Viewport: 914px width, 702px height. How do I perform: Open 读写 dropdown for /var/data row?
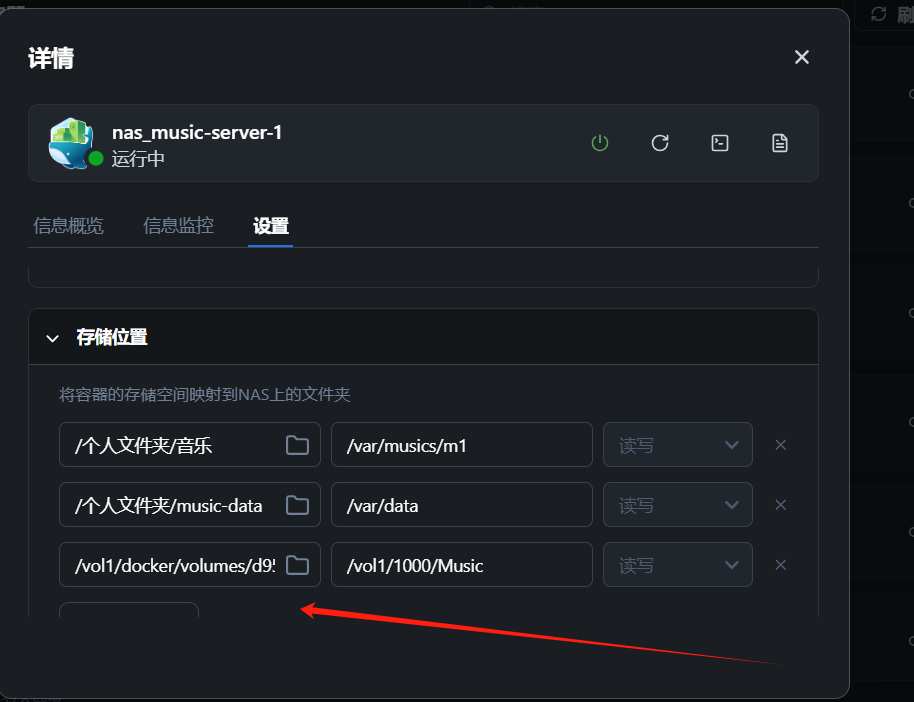click(677, 505)
